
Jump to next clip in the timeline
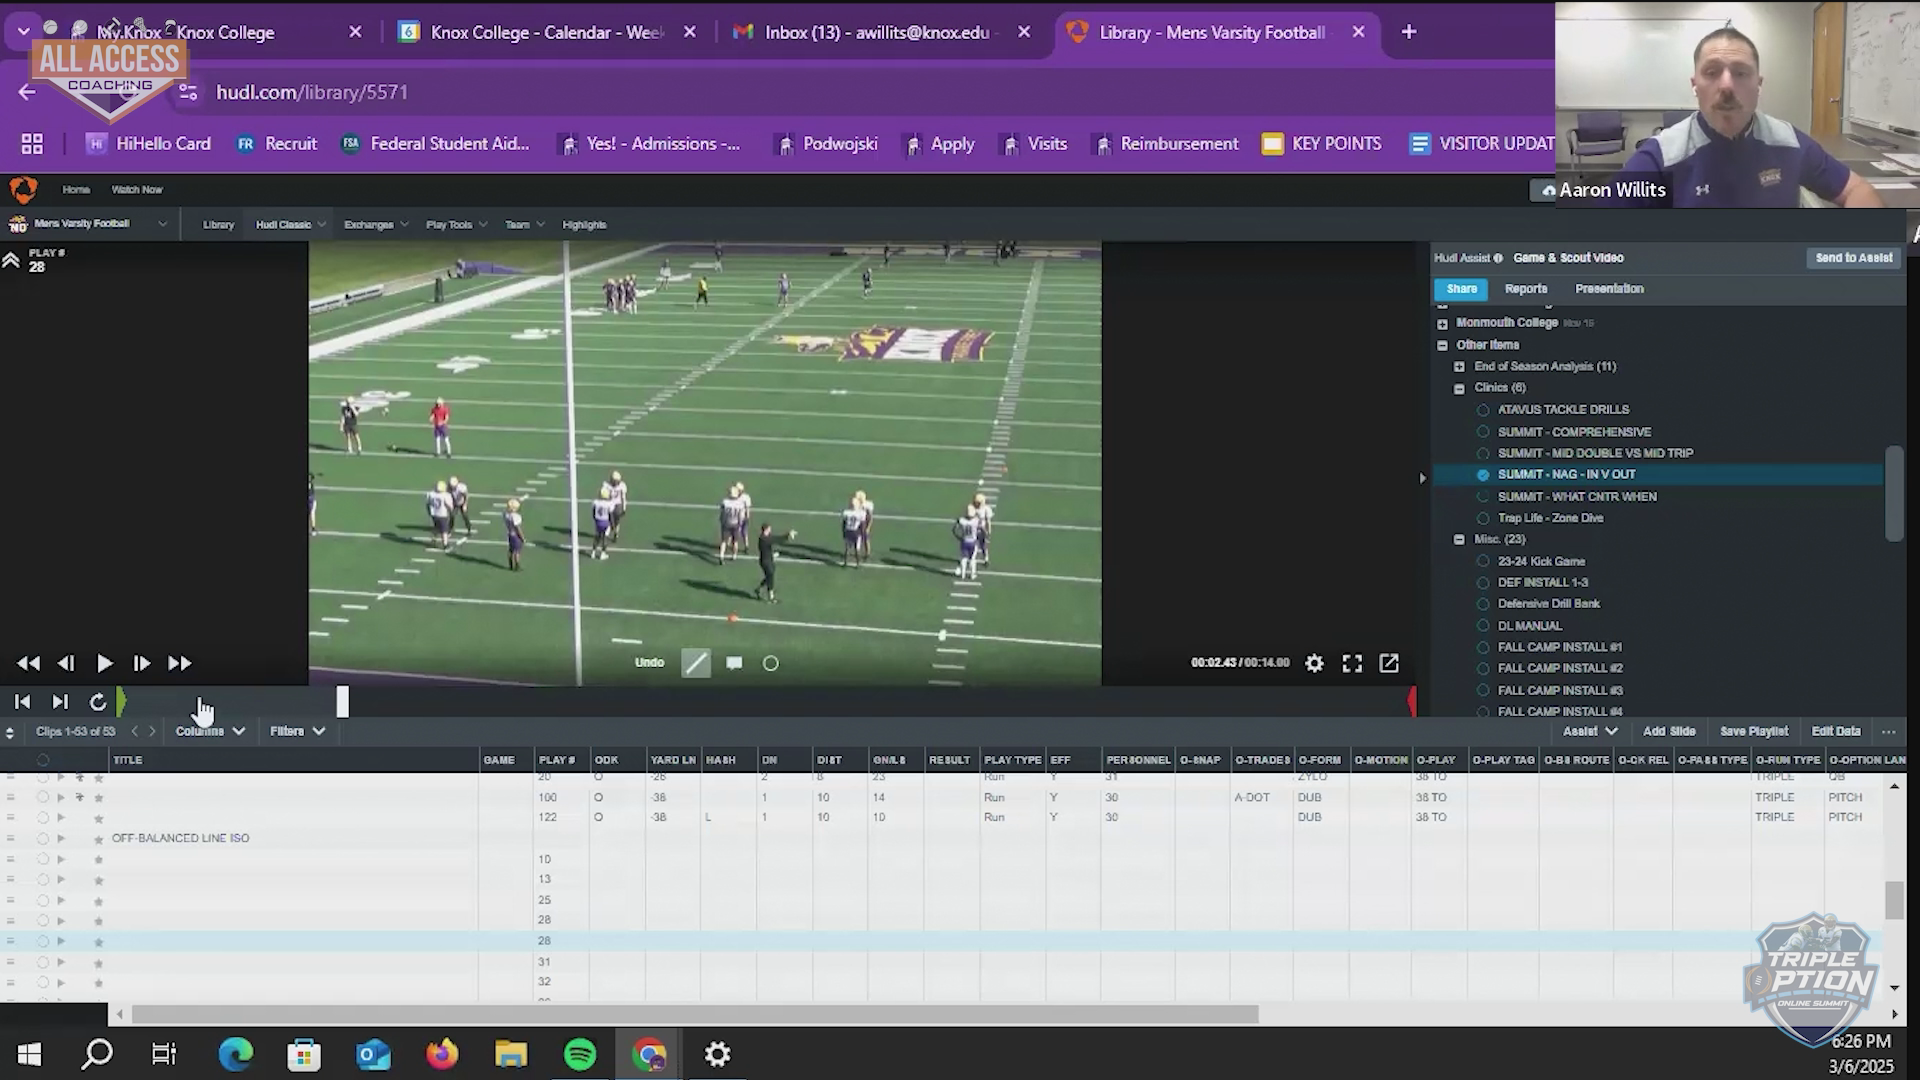click(x=60, y=702)
